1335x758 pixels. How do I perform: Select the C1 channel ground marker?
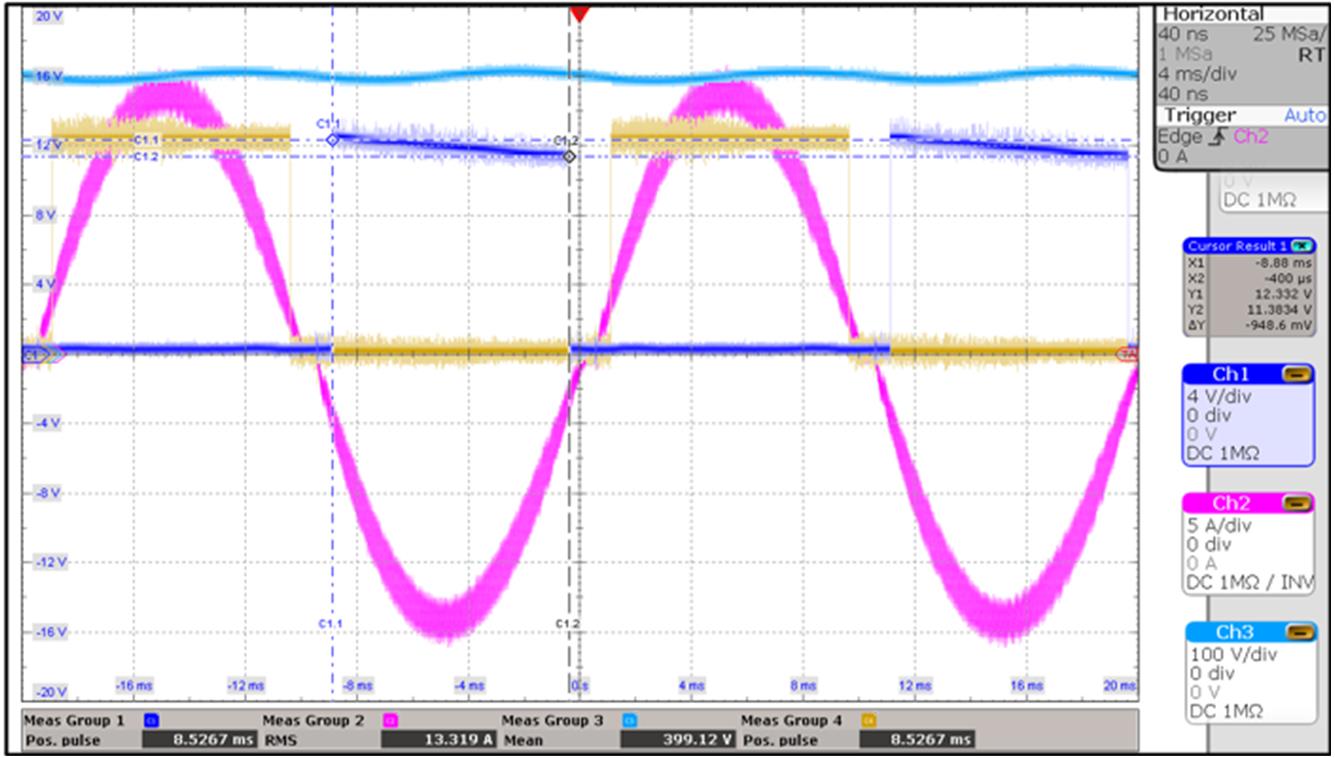point(37,353)
